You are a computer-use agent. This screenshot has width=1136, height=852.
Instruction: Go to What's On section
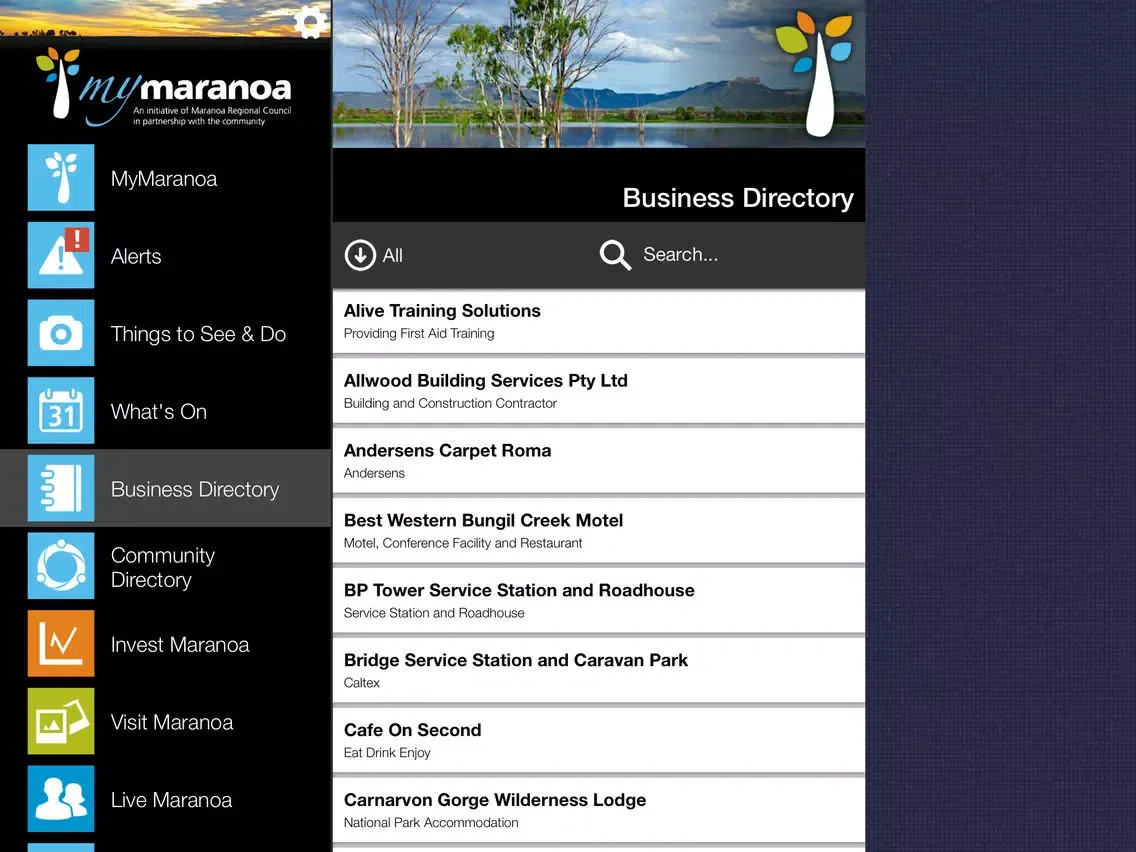pyautogui.click(x=159, y=412)
